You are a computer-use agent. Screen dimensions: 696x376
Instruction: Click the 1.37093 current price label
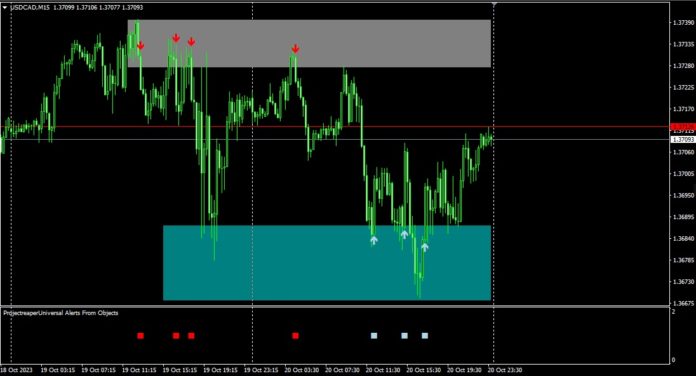683,139
